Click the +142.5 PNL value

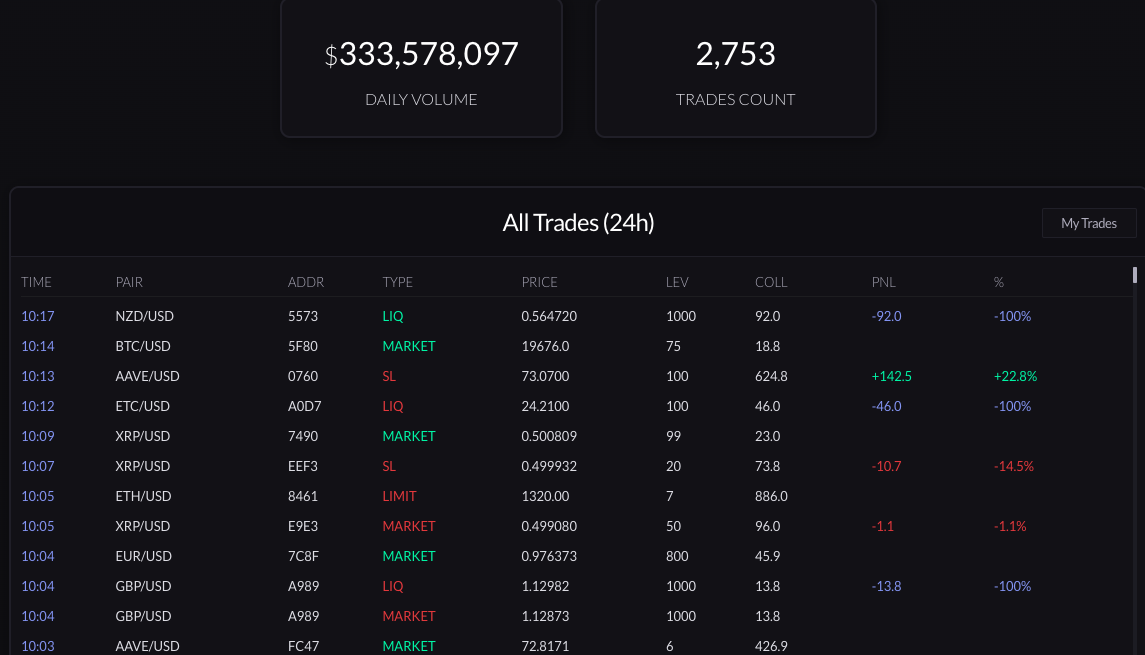tap(892, 376)
